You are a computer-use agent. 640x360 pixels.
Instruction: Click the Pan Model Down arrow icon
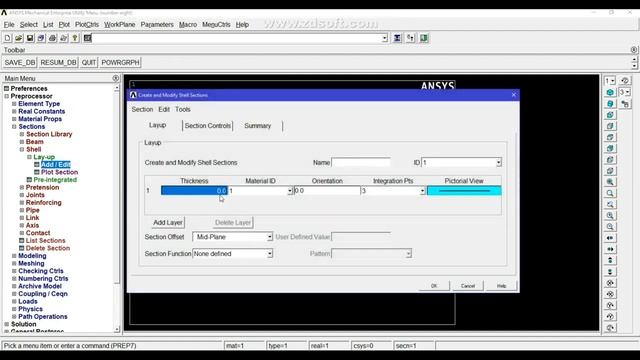[x=610, y=271]
